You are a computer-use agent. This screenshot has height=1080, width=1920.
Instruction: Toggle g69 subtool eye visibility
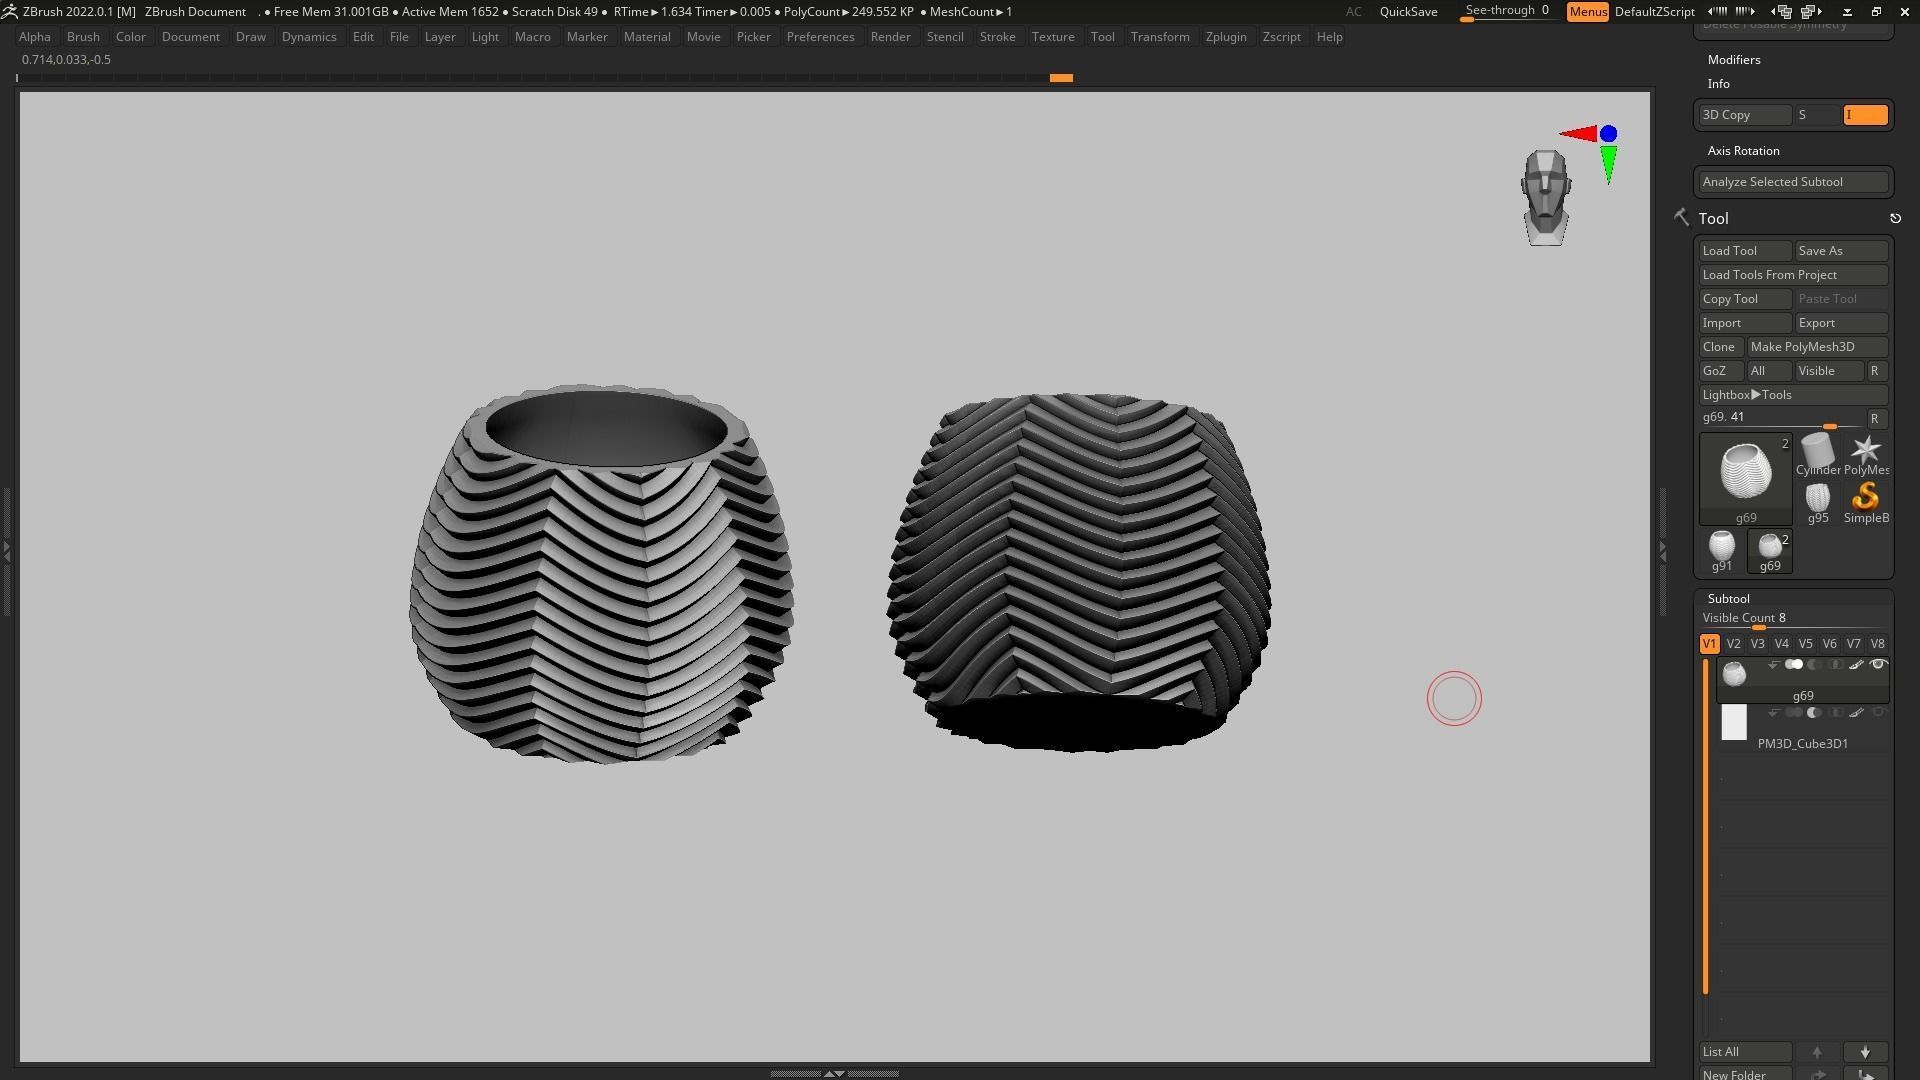tap(1878, 665)
